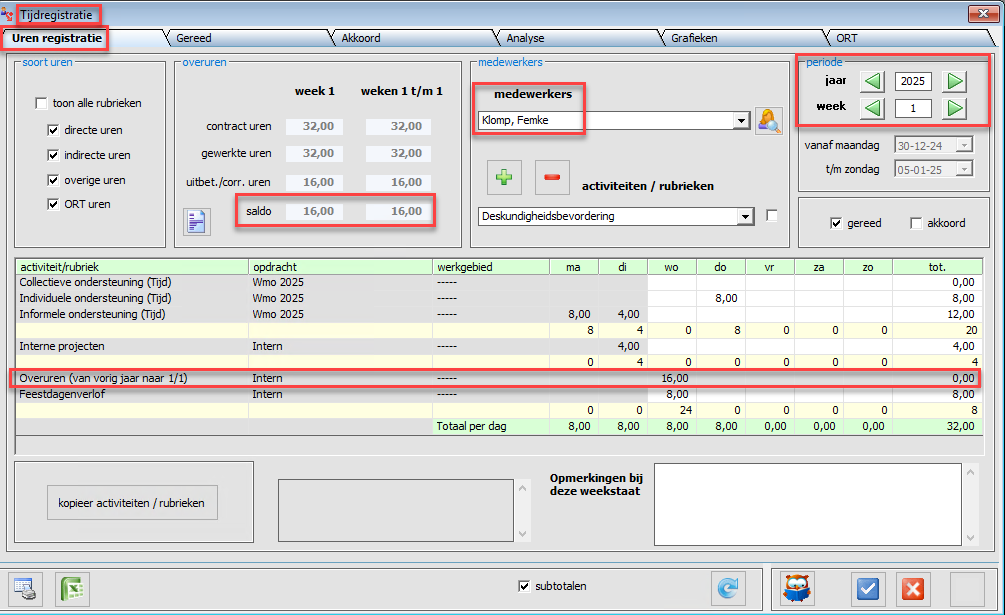The image size is (1005, 615).
Task: Add an activity with the green plus
Action: [x=504, y=177]
